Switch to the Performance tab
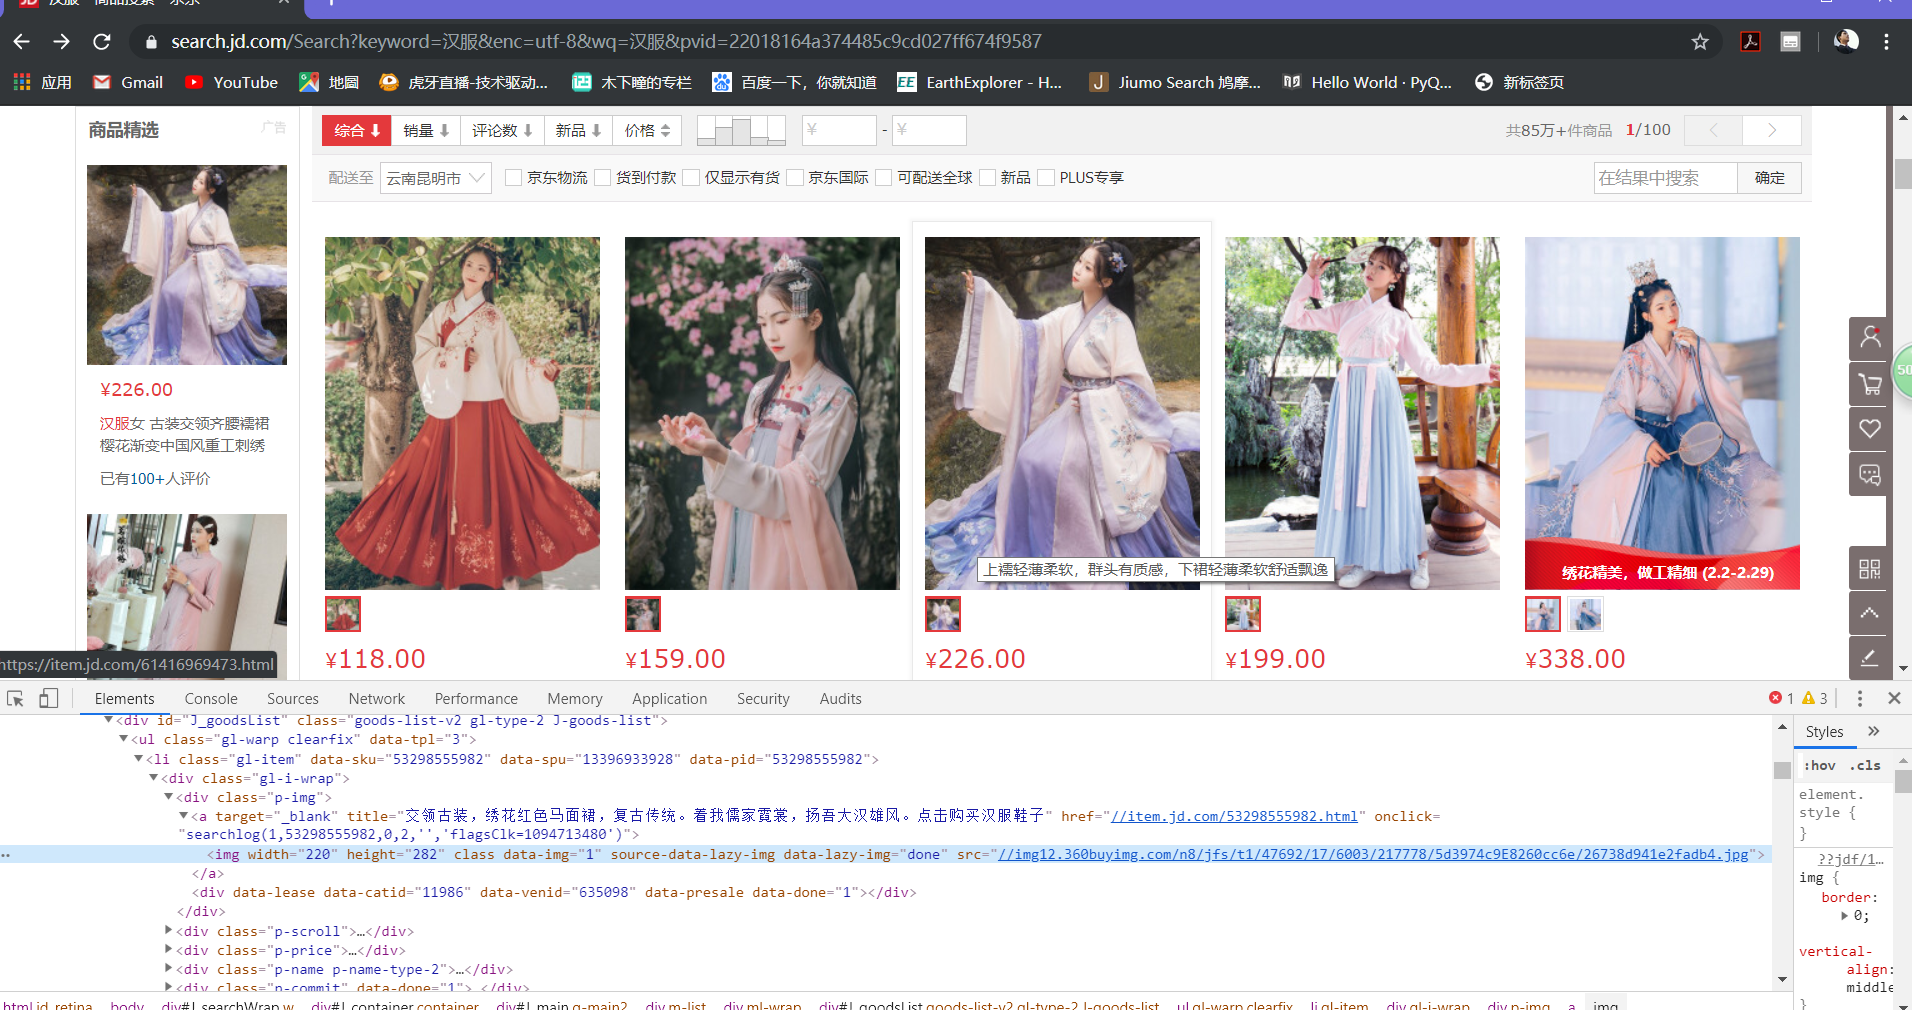 click(x=476, y=698)
